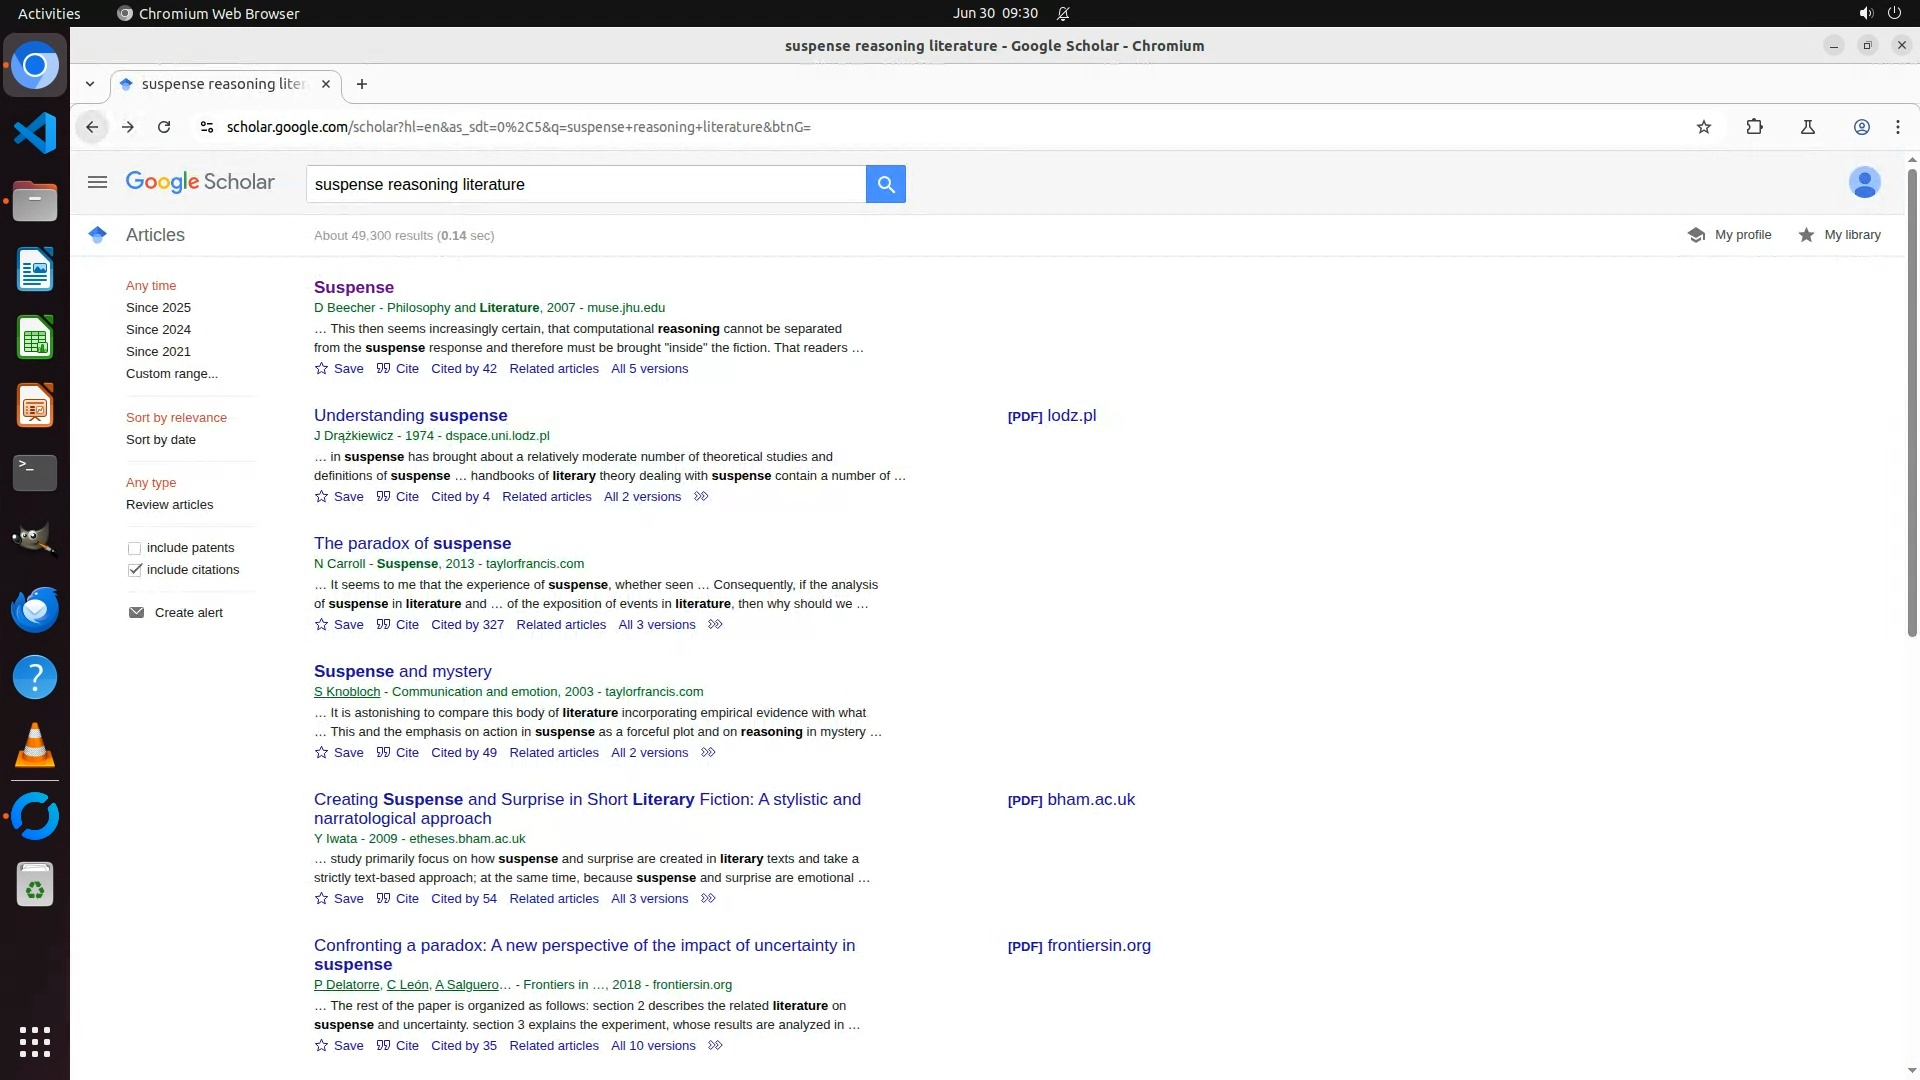The image size is (1920, 1080).
Task: Select Sort by date option
Action: coord(160,440)
